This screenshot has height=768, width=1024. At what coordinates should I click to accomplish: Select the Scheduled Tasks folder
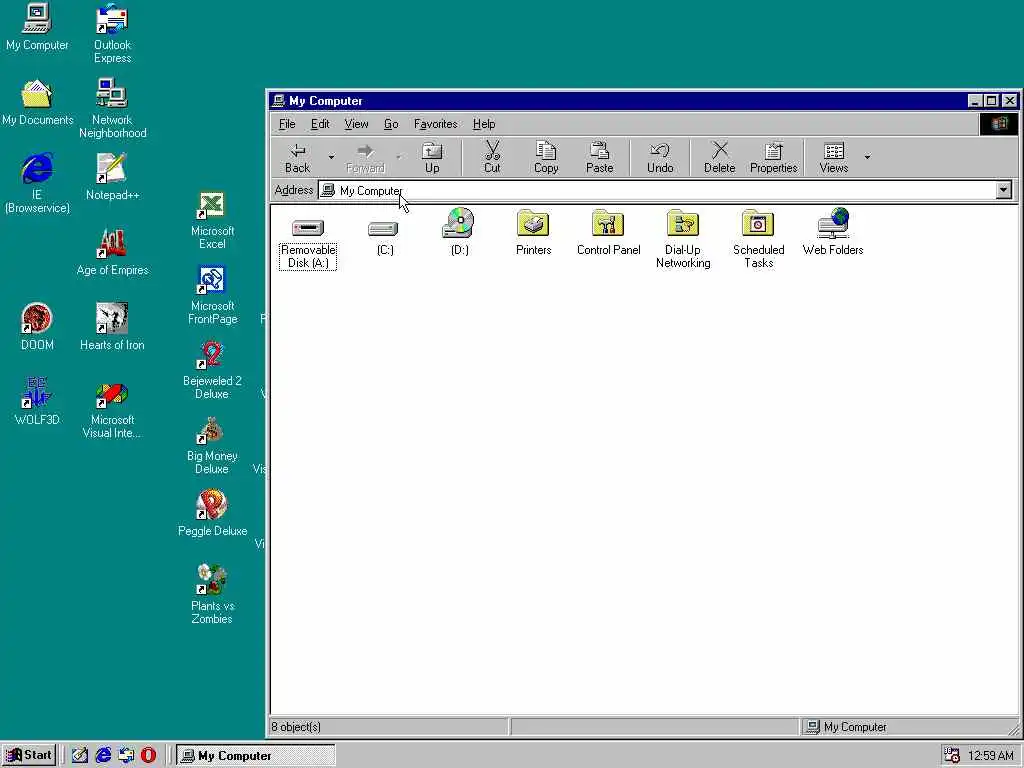click(x=758, y=238)
